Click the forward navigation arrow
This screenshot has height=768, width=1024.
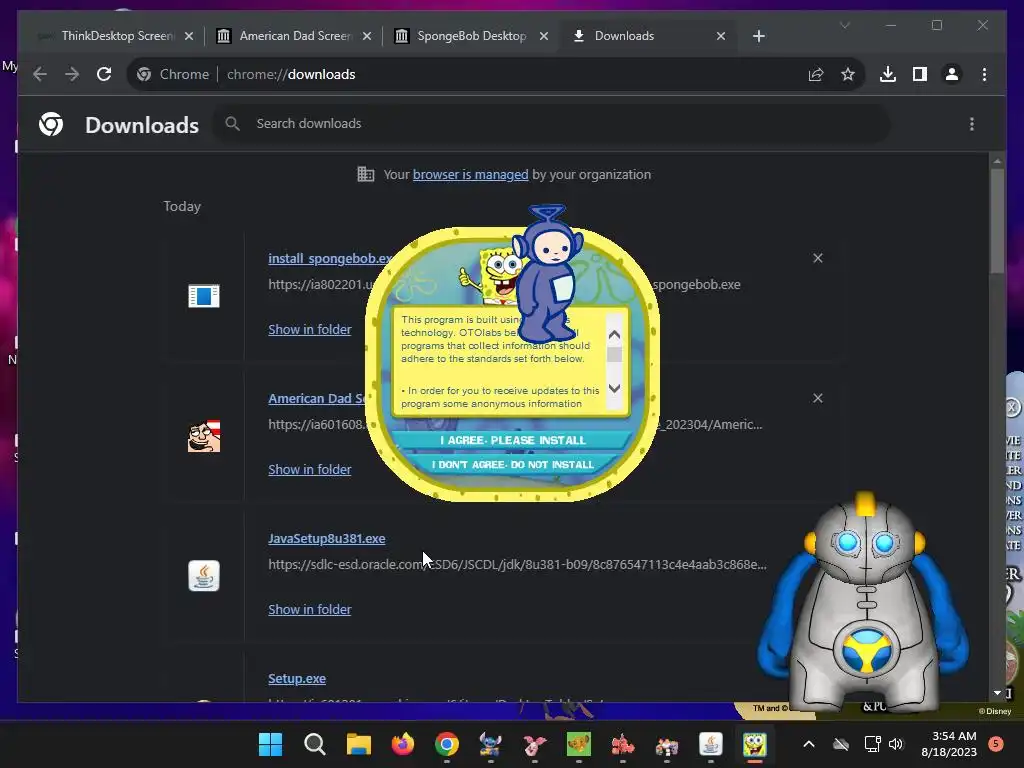coord(72,74)
